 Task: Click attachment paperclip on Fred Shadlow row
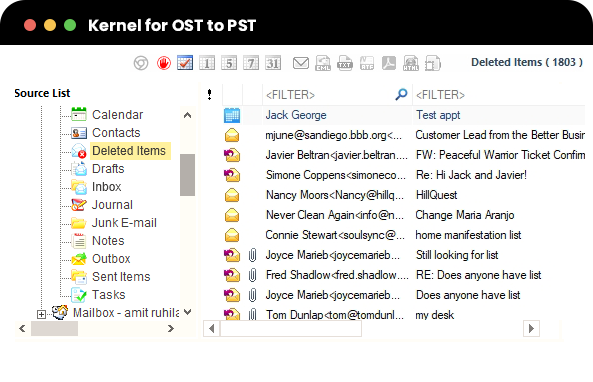pos(252,275)
